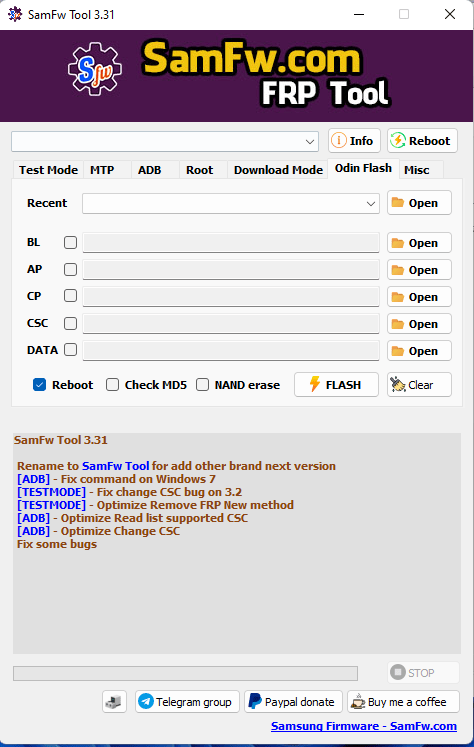Click the computer device manager icon

pyautogui.click(x=114, y=702)
